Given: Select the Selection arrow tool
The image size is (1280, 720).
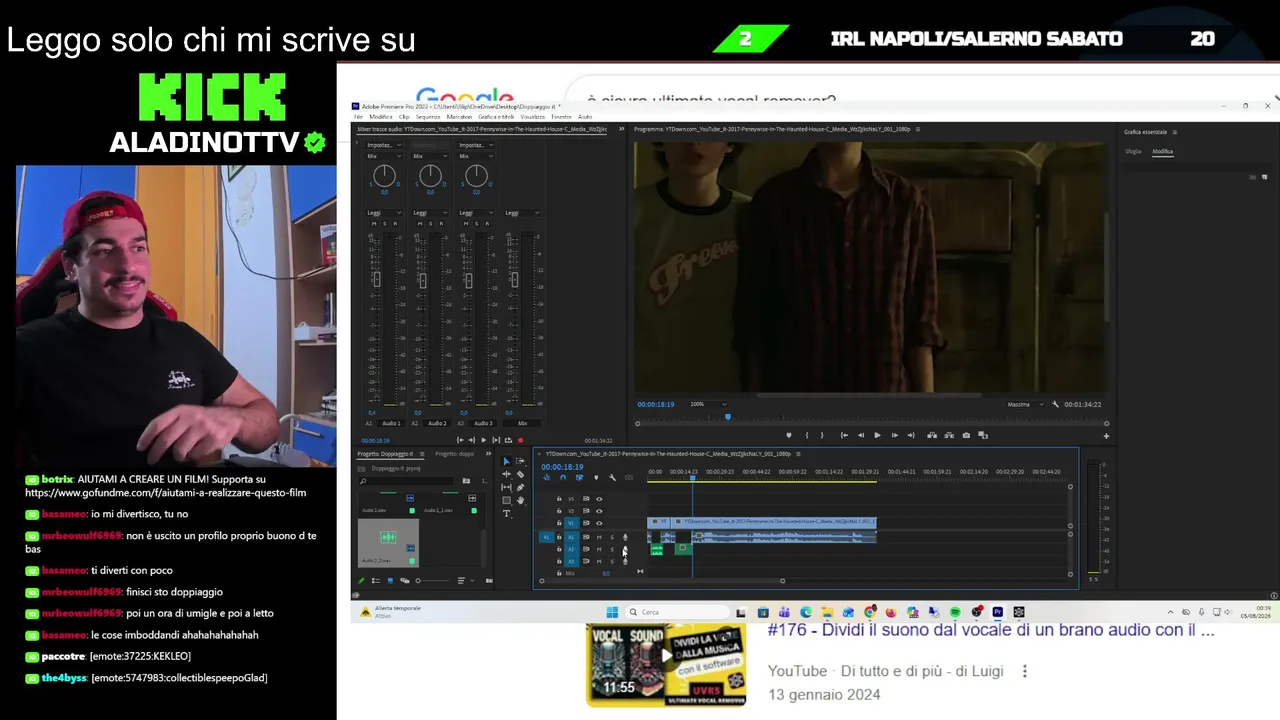Looking at the screenshot, I should [506, 462].
